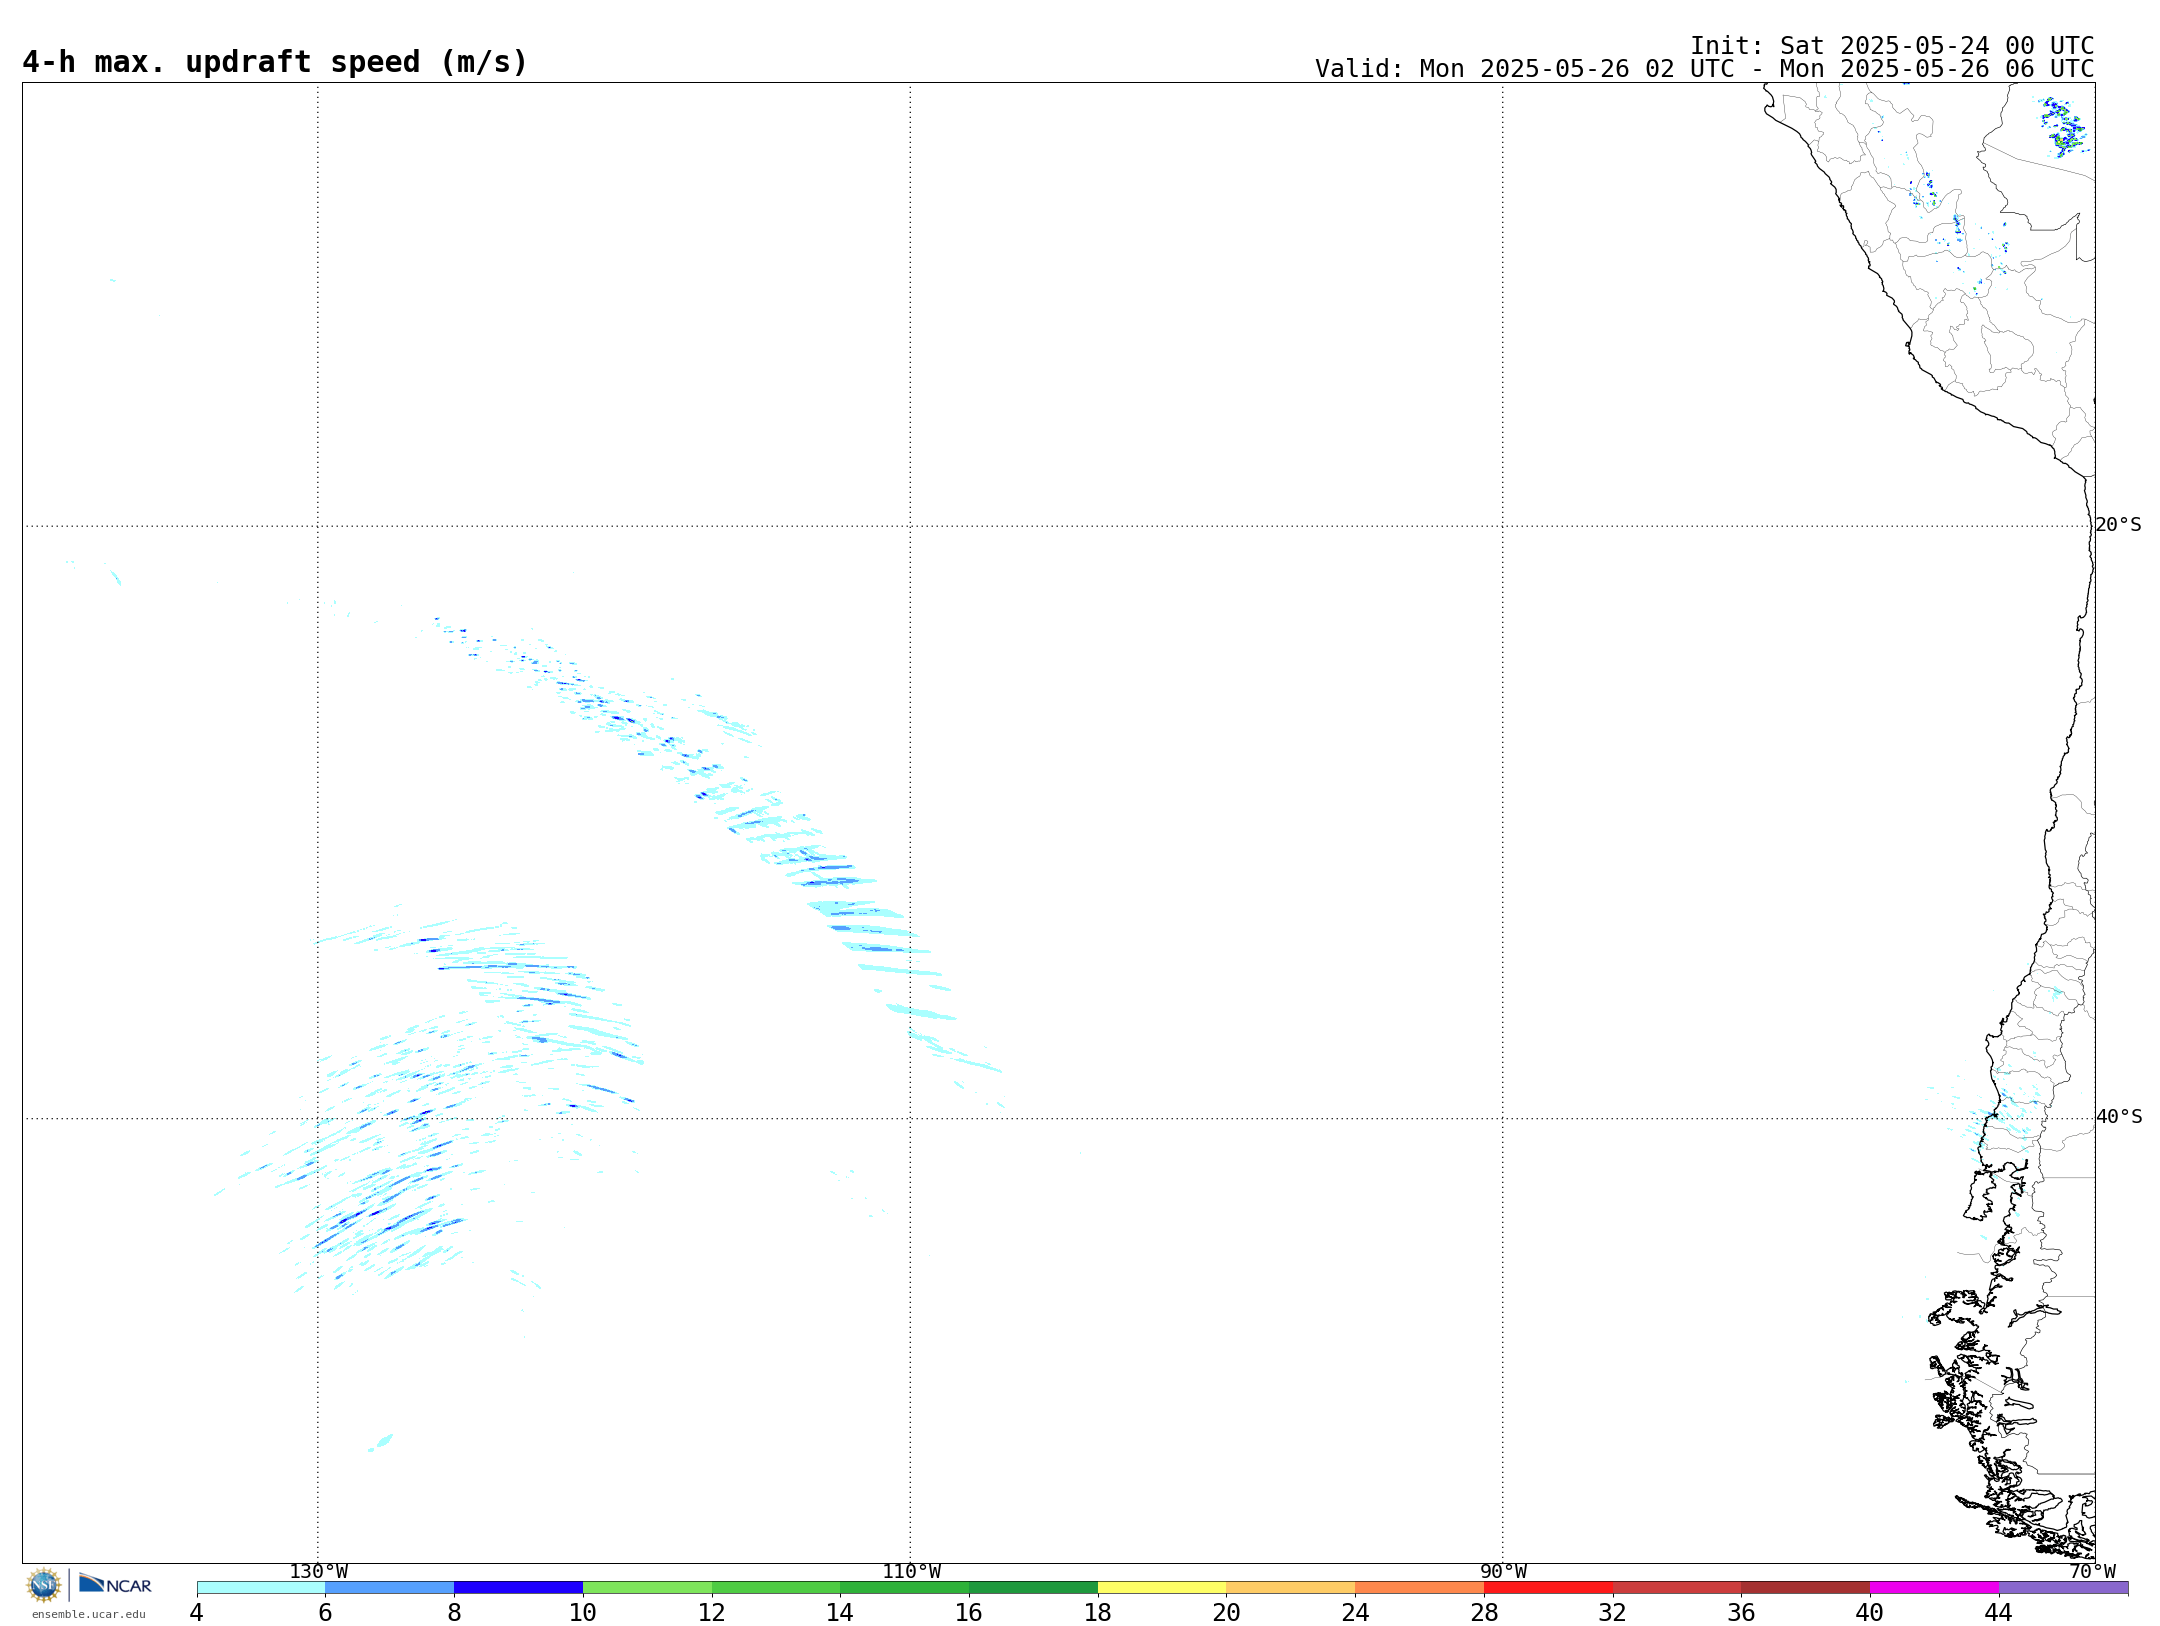The image size is (2160, 1626).
Task: Click the light orange 20–24 colorbar swatch
Action: (x=1291, y=1588)
